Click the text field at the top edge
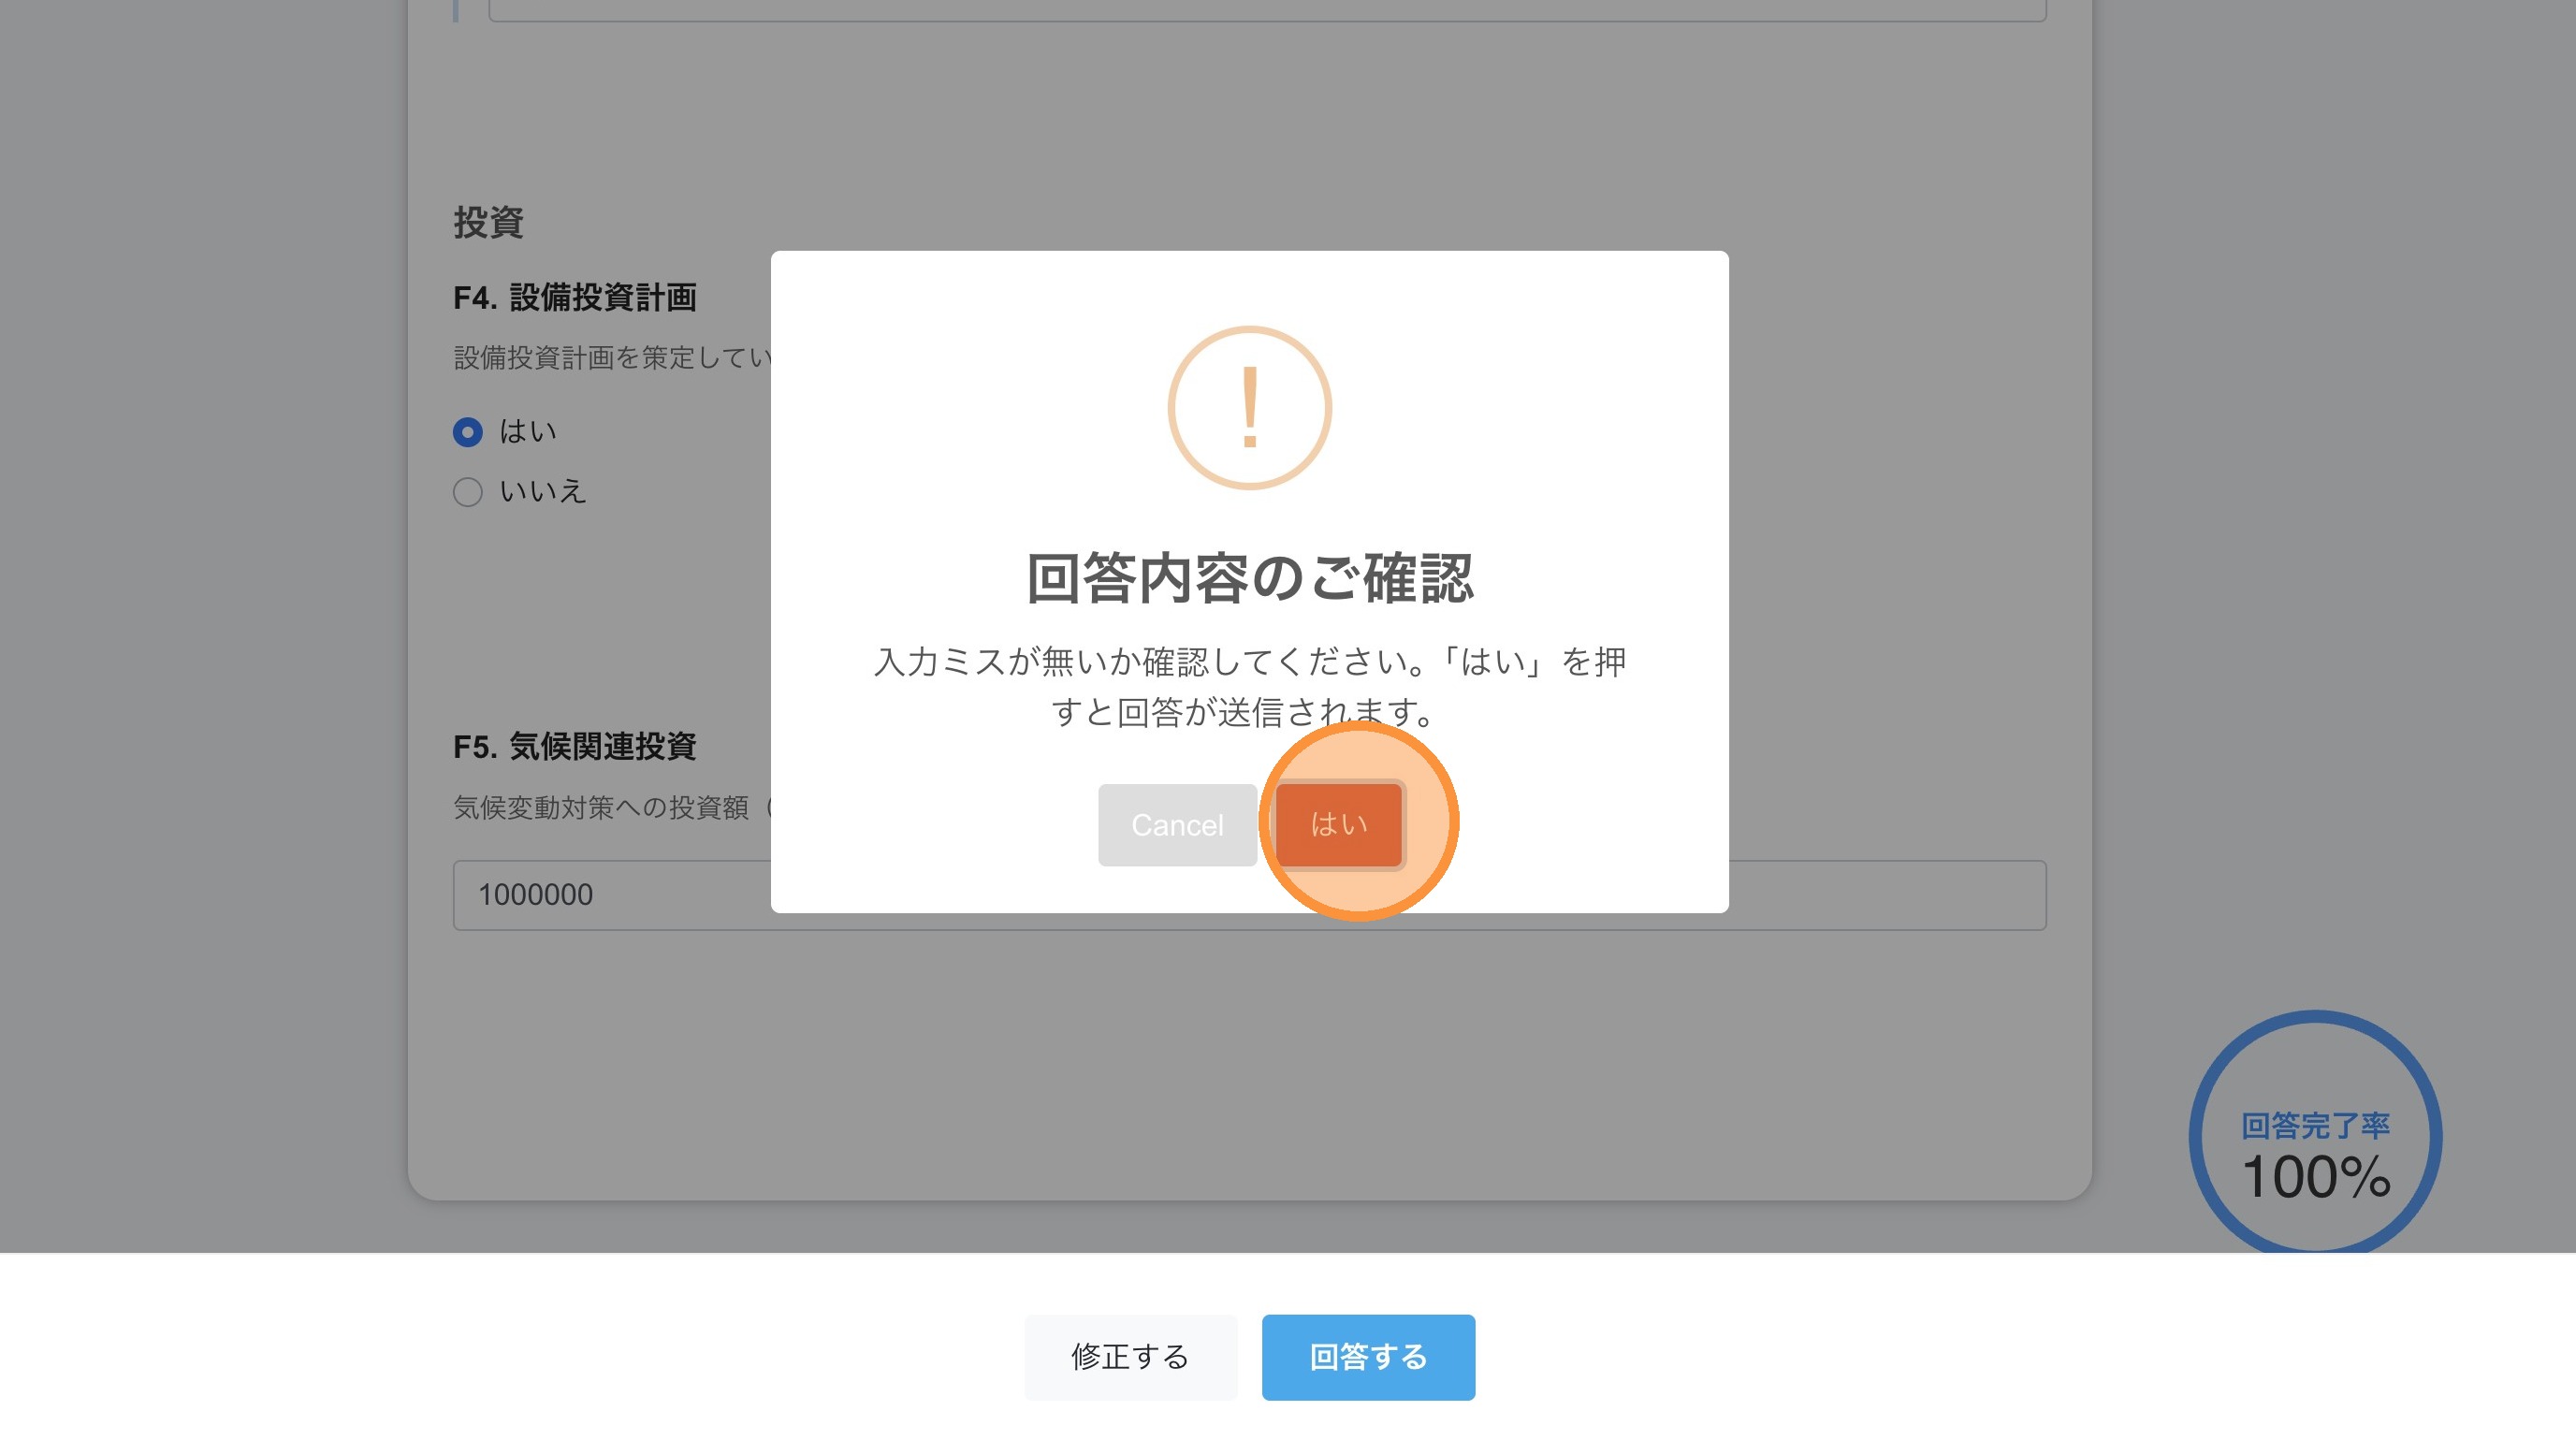This screenshot has width=2576, height=1440. 1266,10
